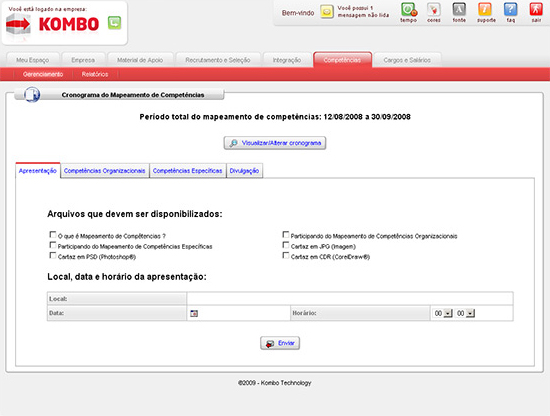Click the green switch company icon
Image resolution: width=550 pixels, height=416 pixels.
pyautogui.click(x=114, y=23)
